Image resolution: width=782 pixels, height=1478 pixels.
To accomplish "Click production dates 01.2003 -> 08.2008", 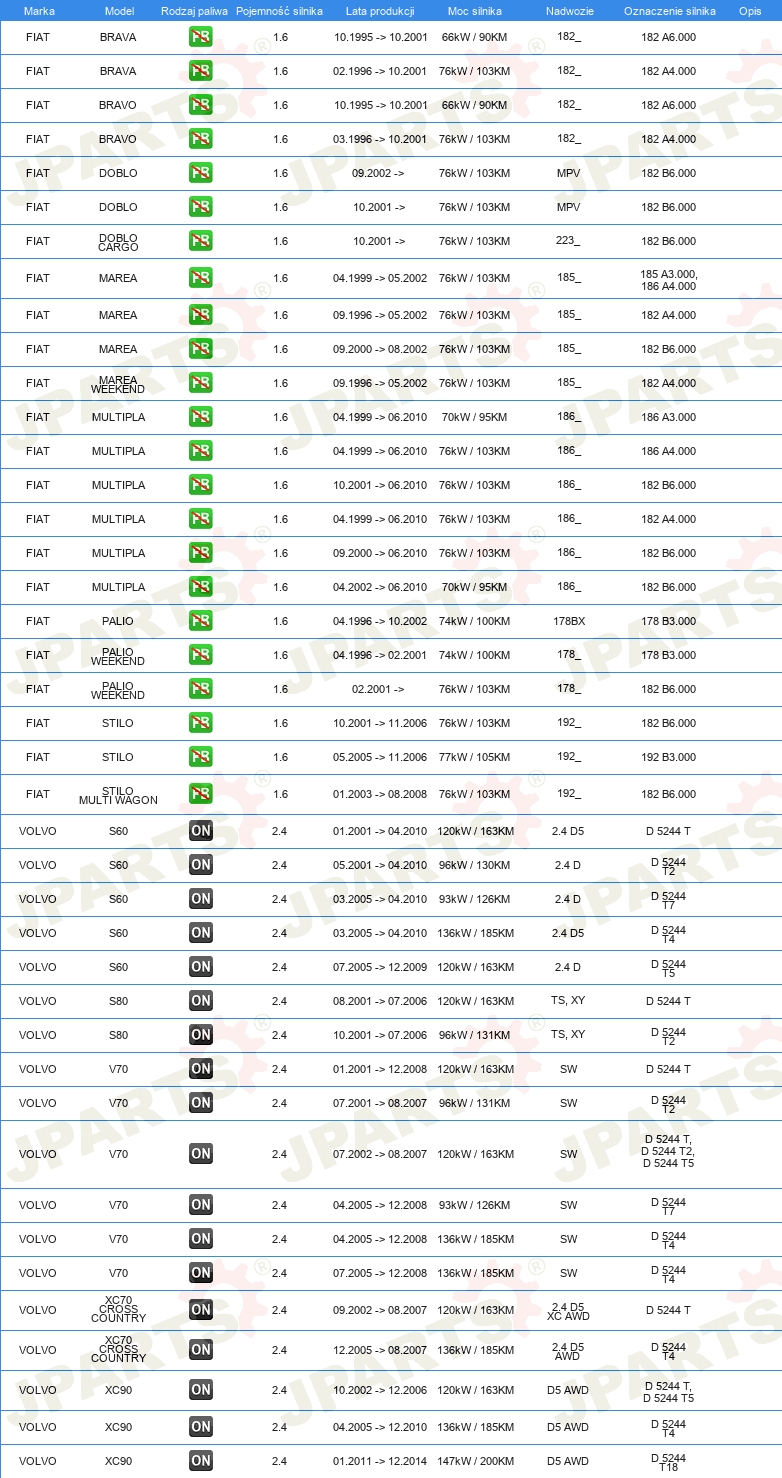I will [380, 794].
